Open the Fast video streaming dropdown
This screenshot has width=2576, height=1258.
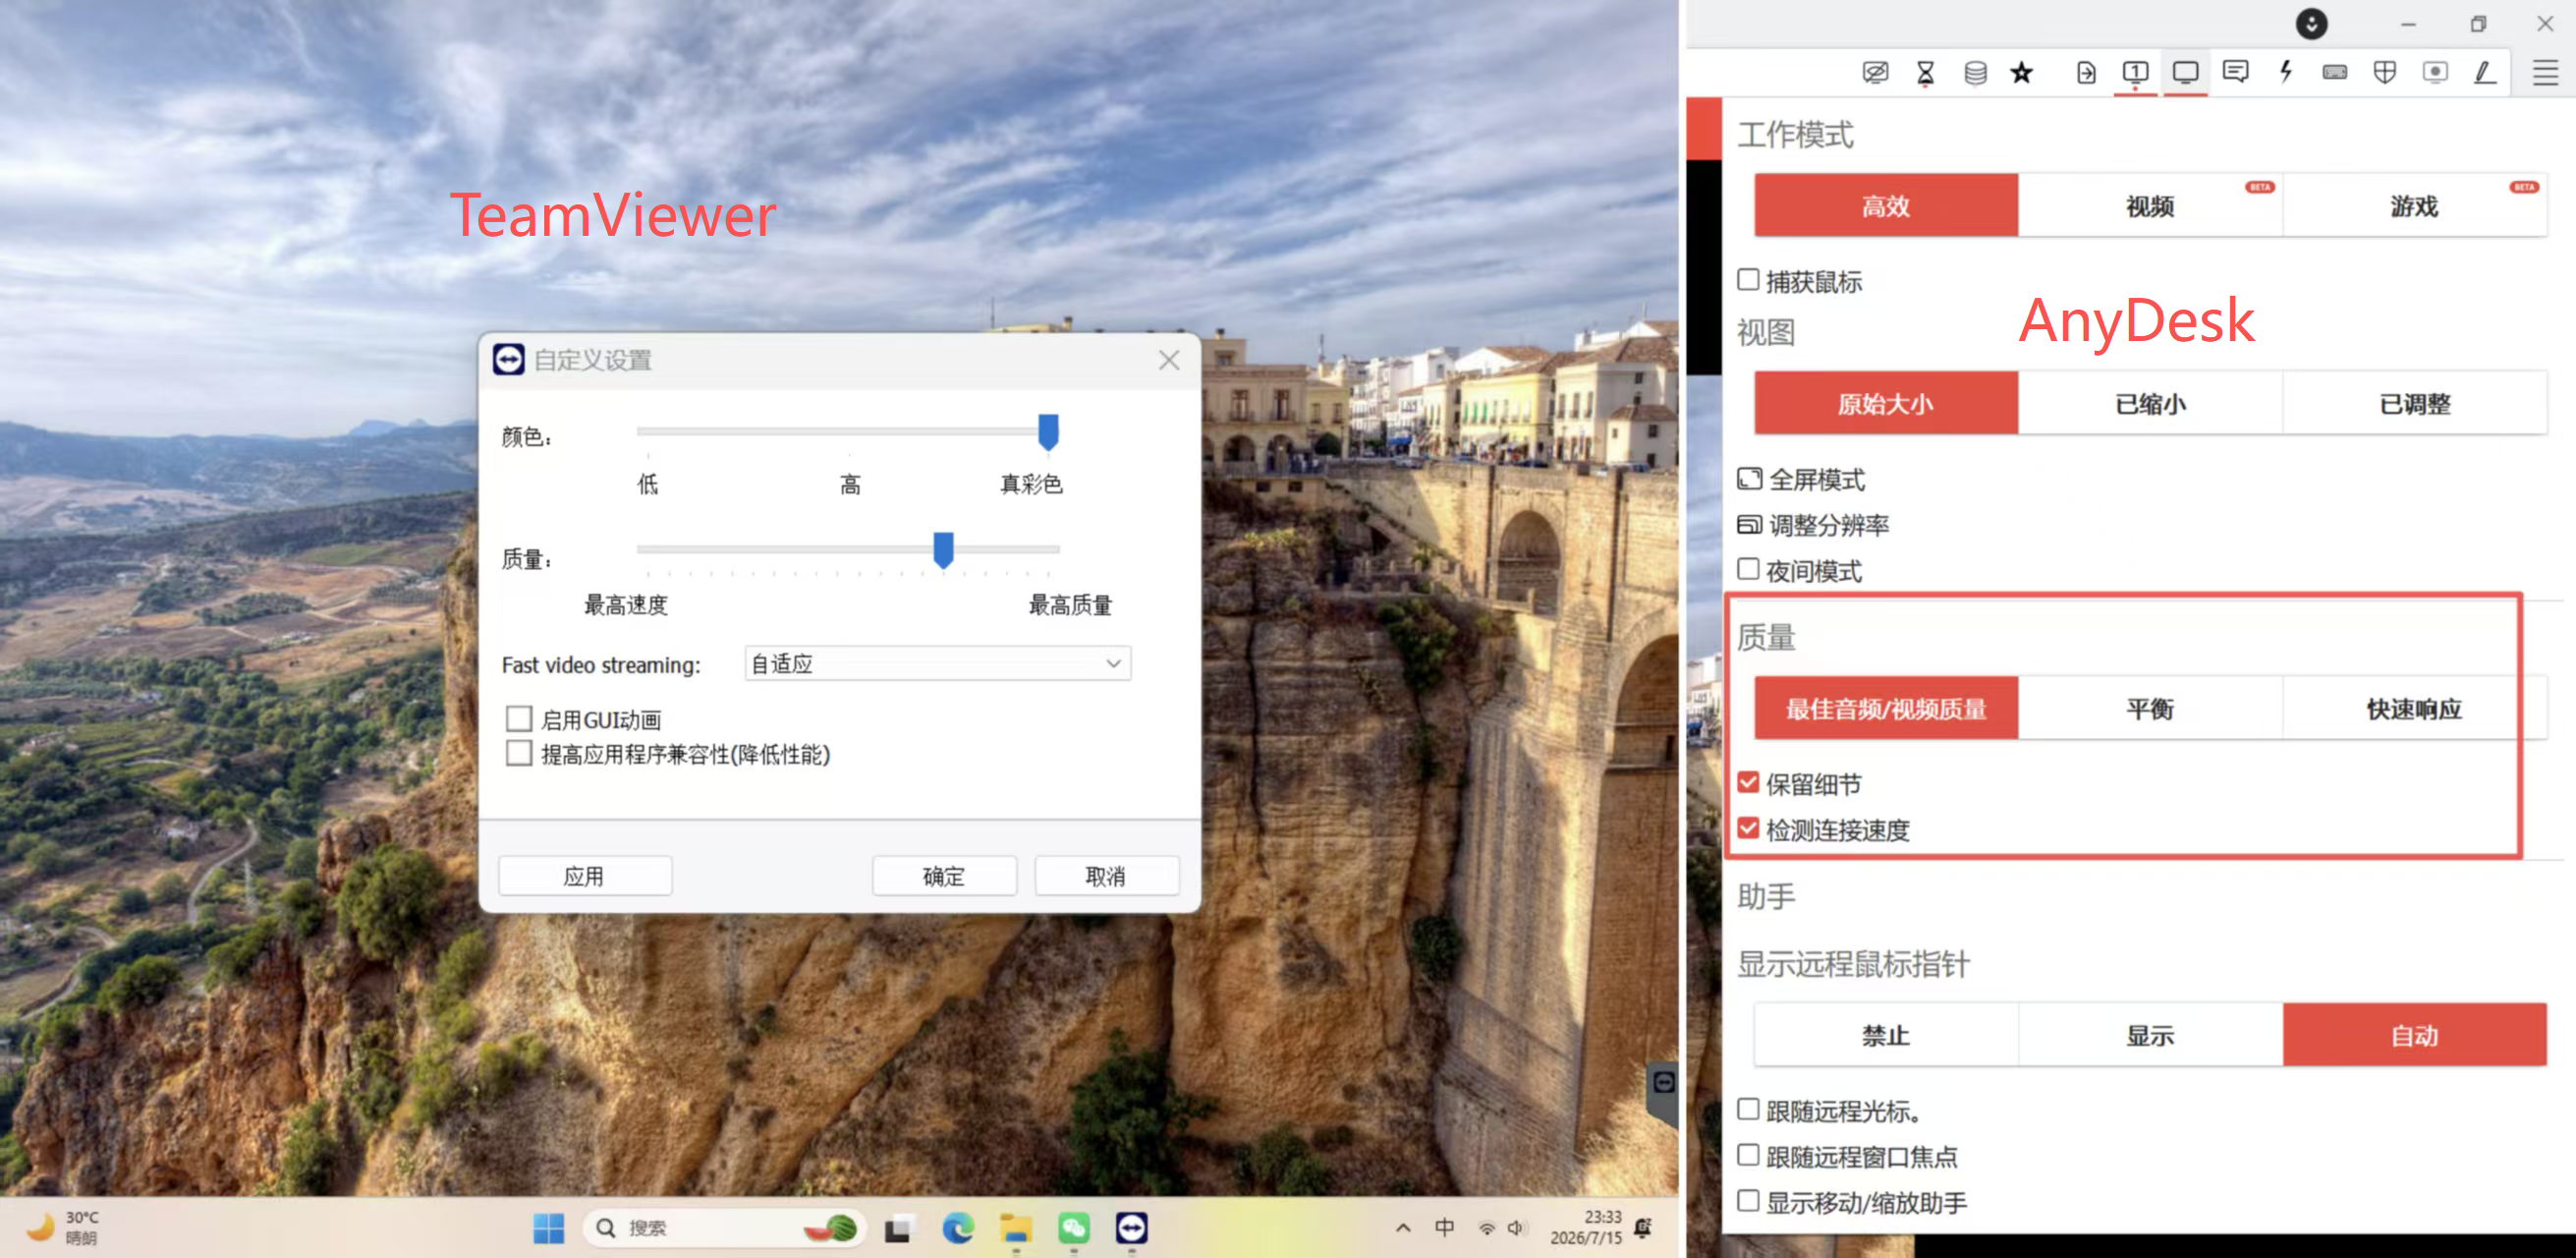(x=937, y=663)
